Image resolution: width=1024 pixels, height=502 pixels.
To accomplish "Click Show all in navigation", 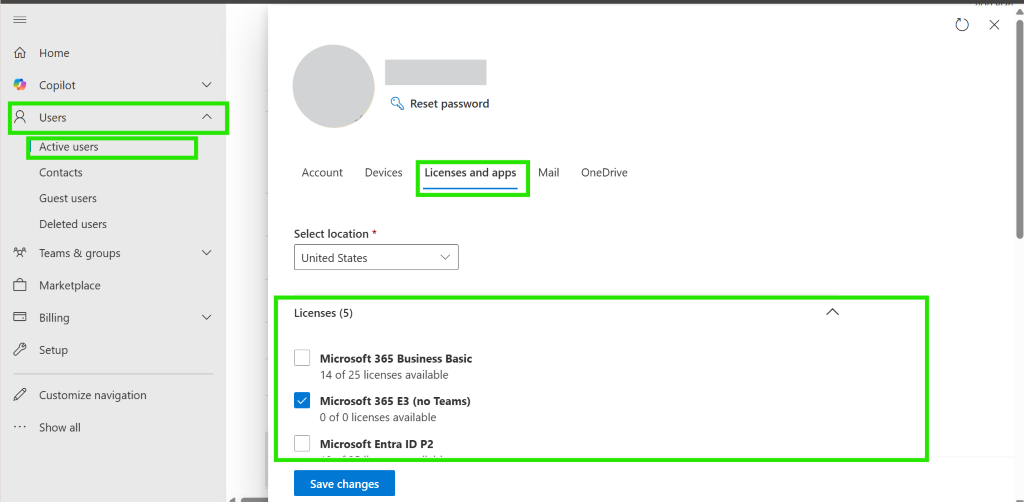I will (60, 428).
